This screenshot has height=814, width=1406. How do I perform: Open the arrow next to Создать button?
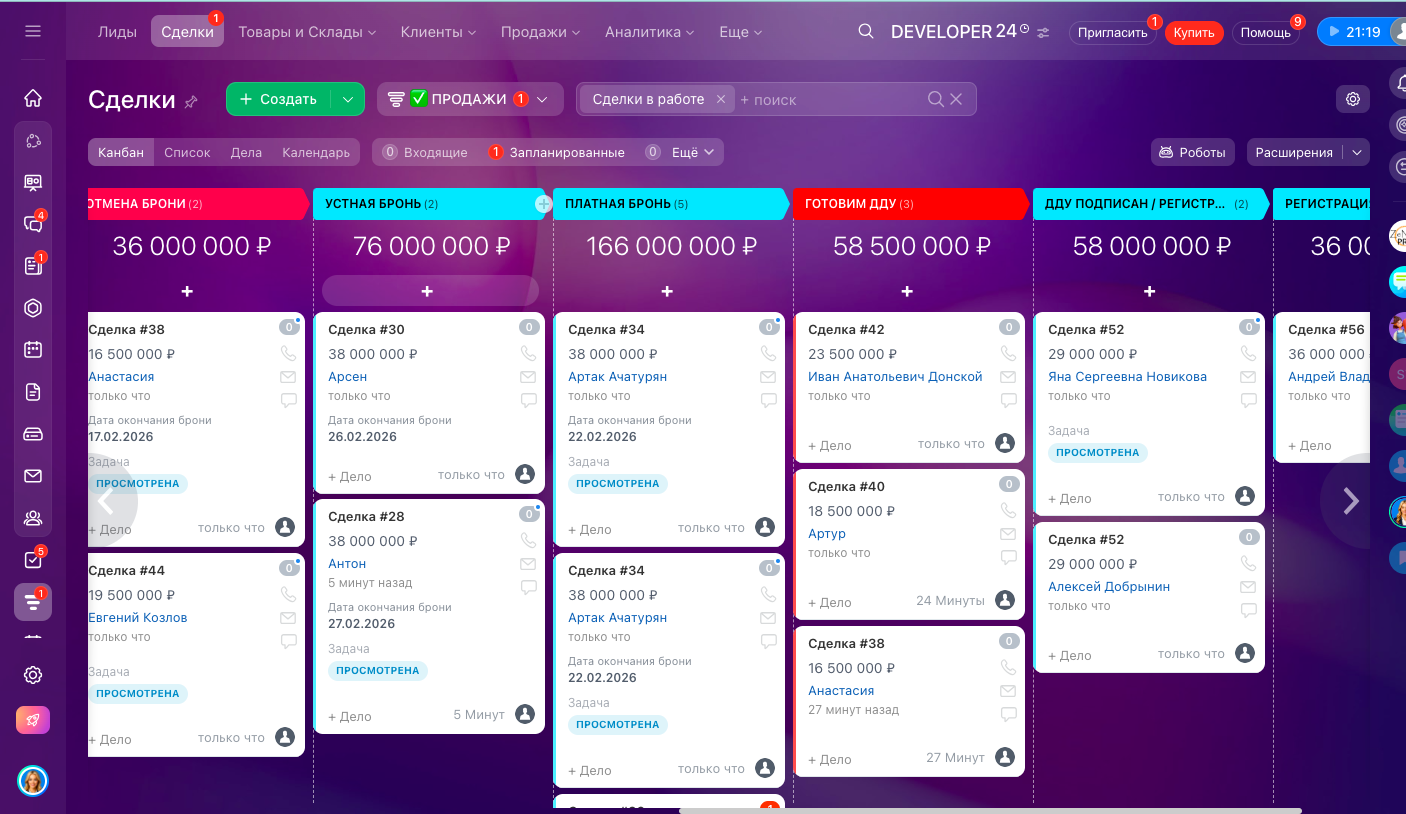point(347,99)
